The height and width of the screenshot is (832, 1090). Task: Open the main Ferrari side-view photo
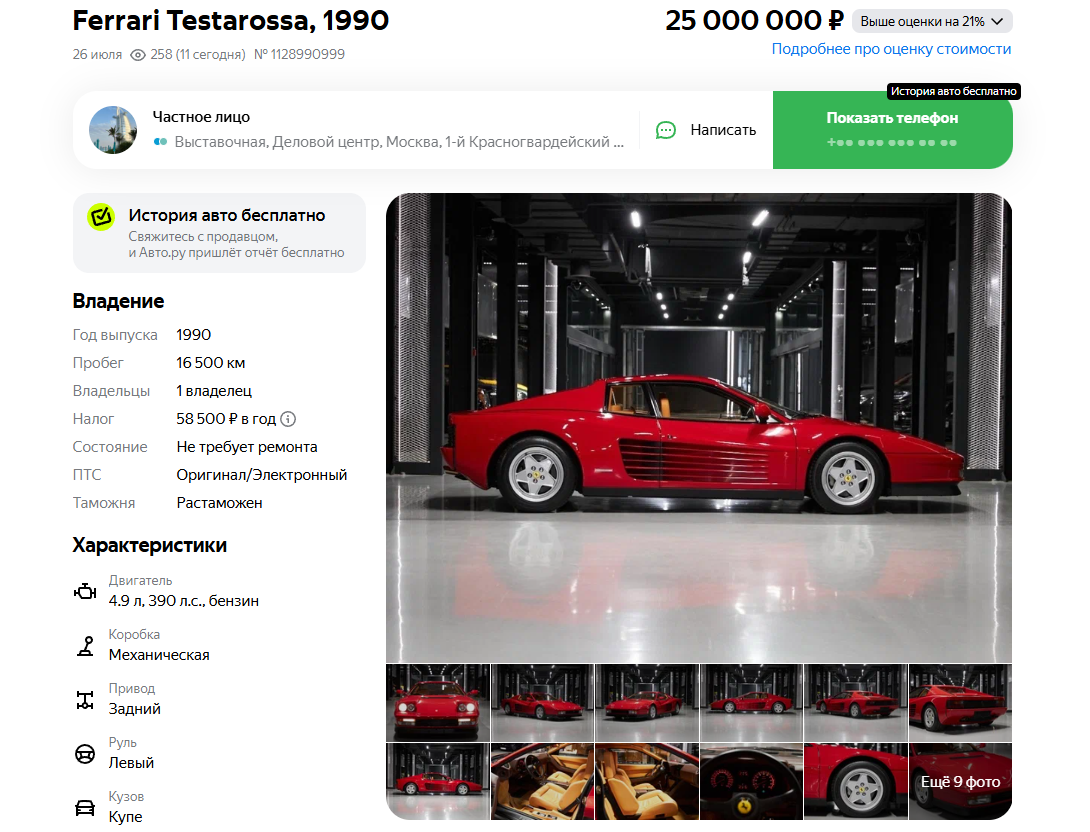coord(699,427)
